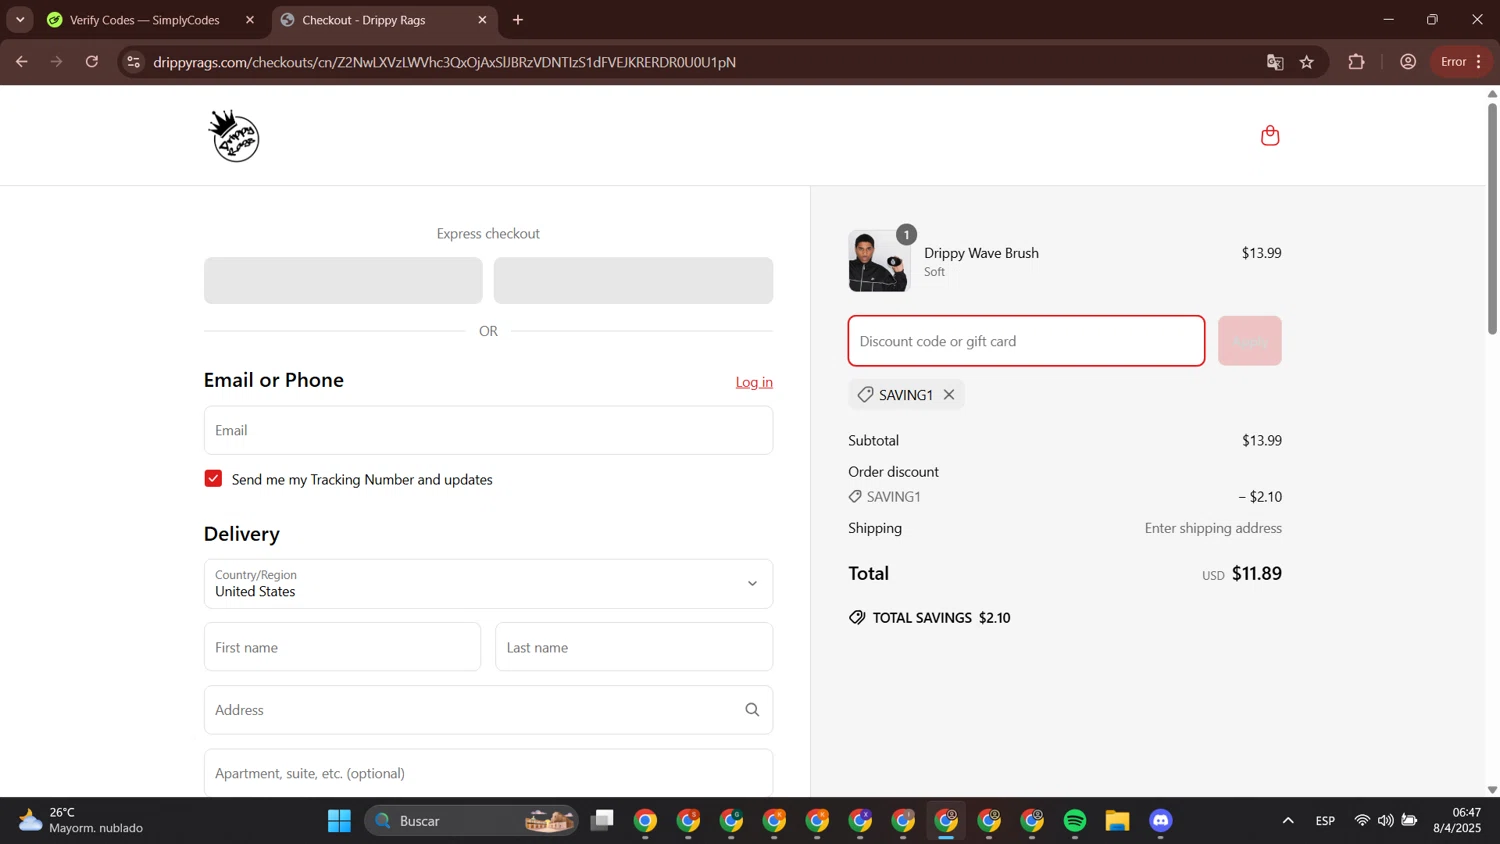The image size is (1500, 844).
Task: Click the second express checkout button
Action: (633, 281)
